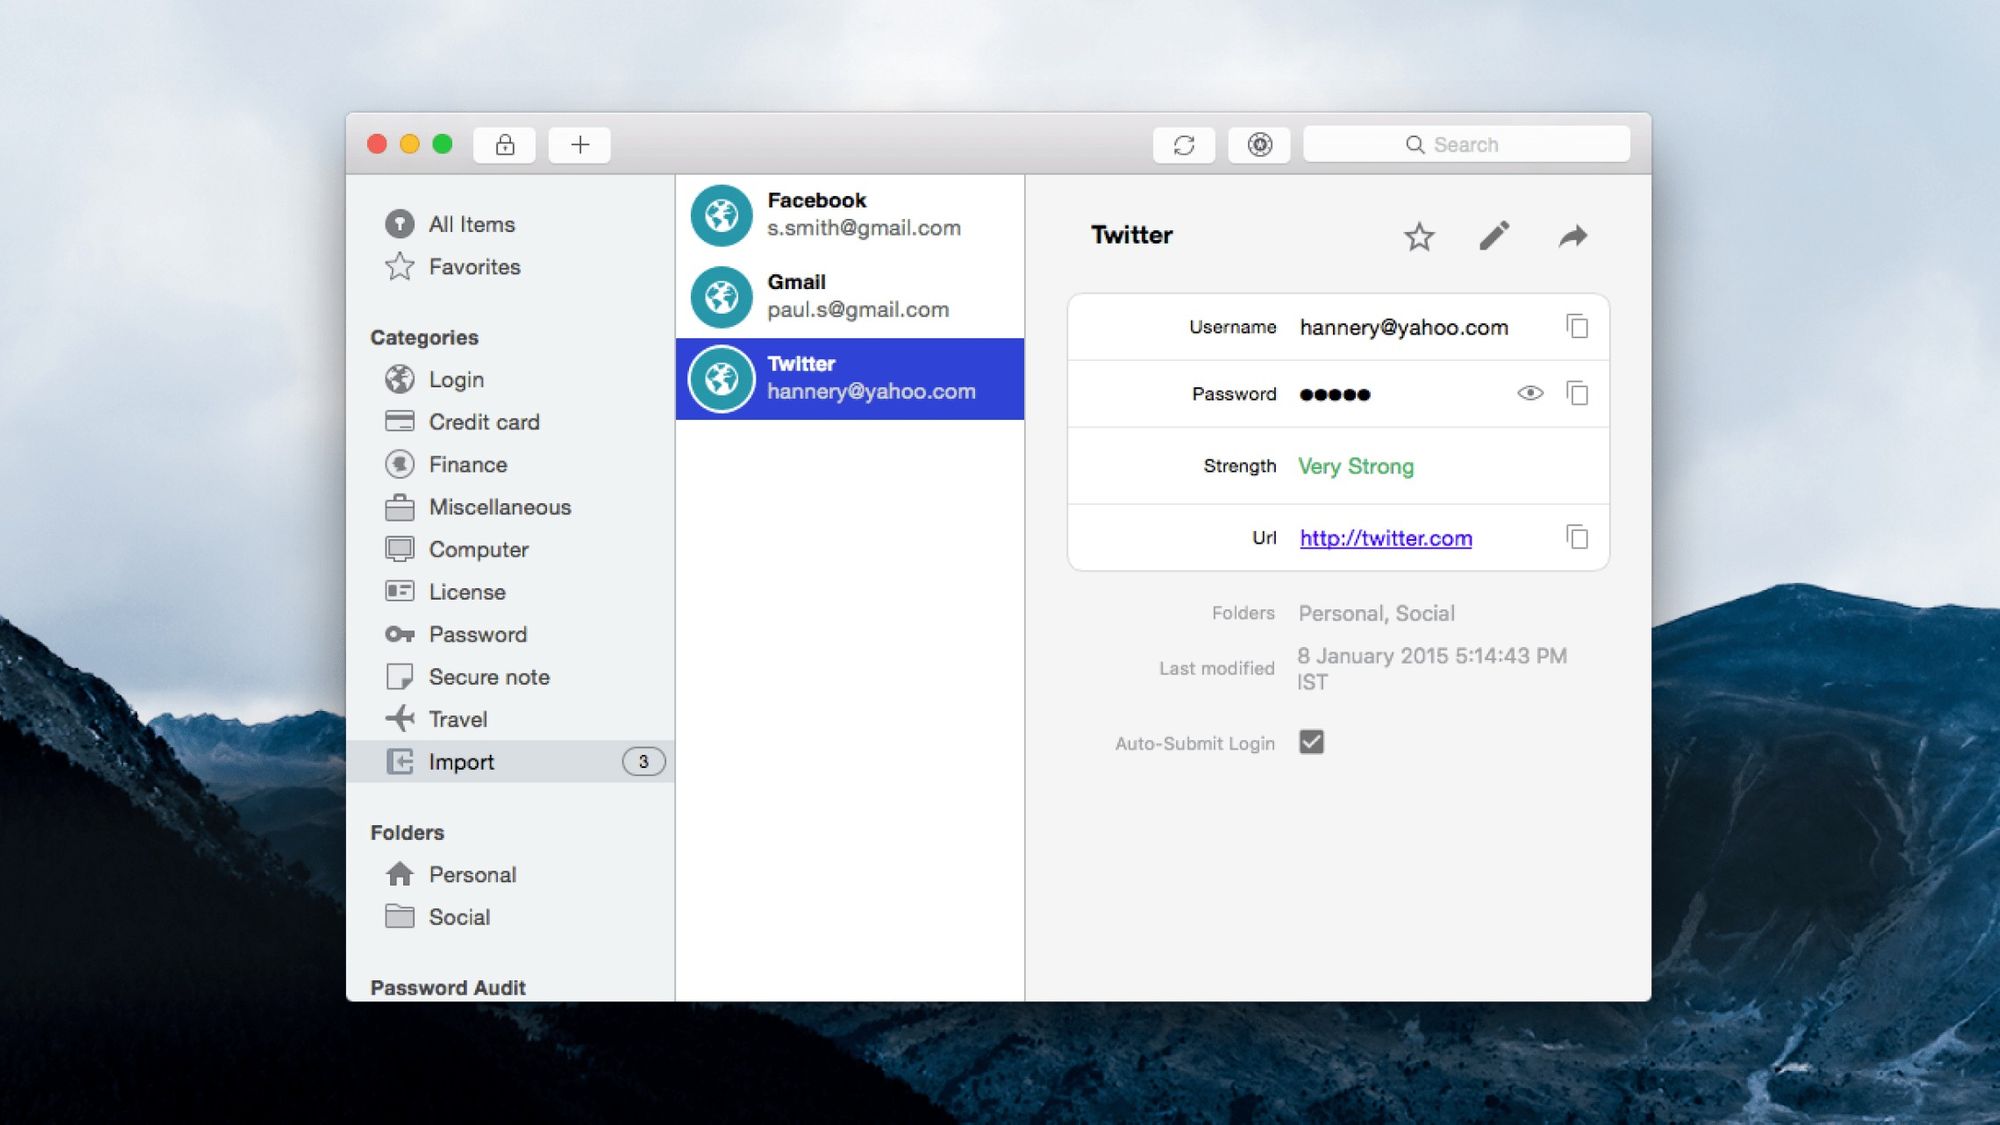Open the Social folder
Screen dimensions: 2000x1125
coord(459,917)
